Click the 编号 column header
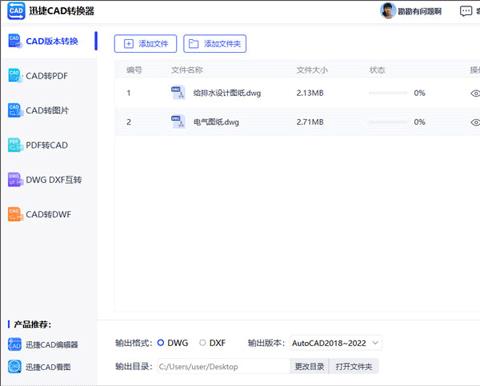480x386 pixels. 134,70
